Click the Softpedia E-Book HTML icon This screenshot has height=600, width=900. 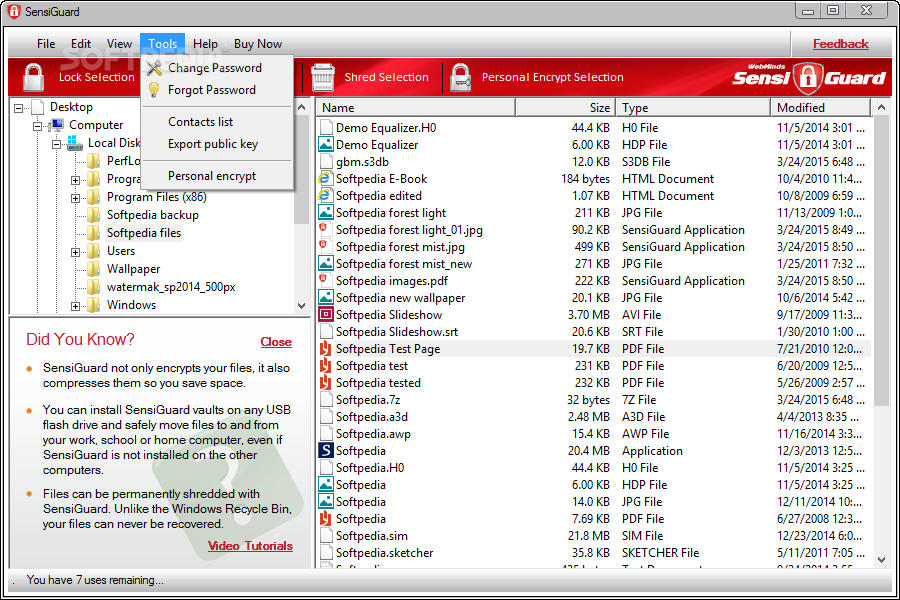click(x=325, y=179)
